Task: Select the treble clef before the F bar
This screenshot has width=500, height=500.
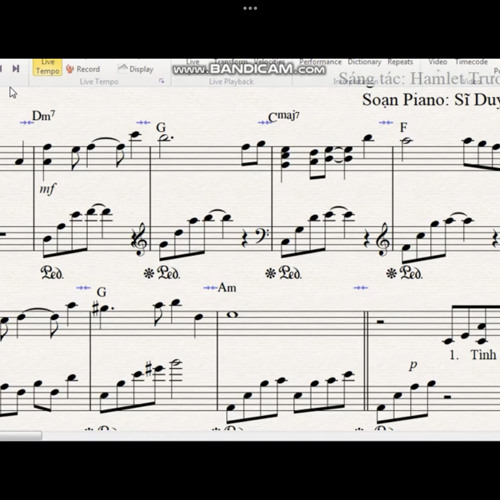Action: click(383, 239)
